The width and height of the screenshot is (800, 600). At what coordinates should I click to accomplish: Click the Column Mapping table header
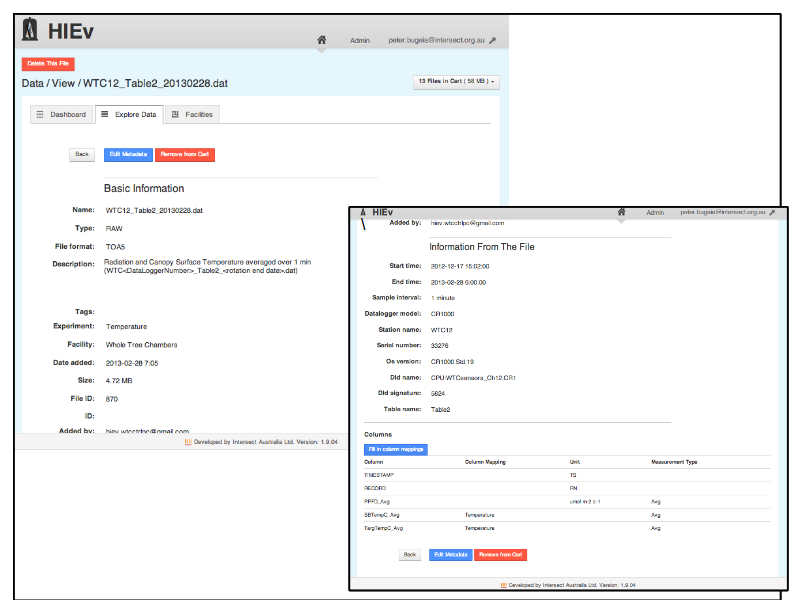(x=485, y=462)
